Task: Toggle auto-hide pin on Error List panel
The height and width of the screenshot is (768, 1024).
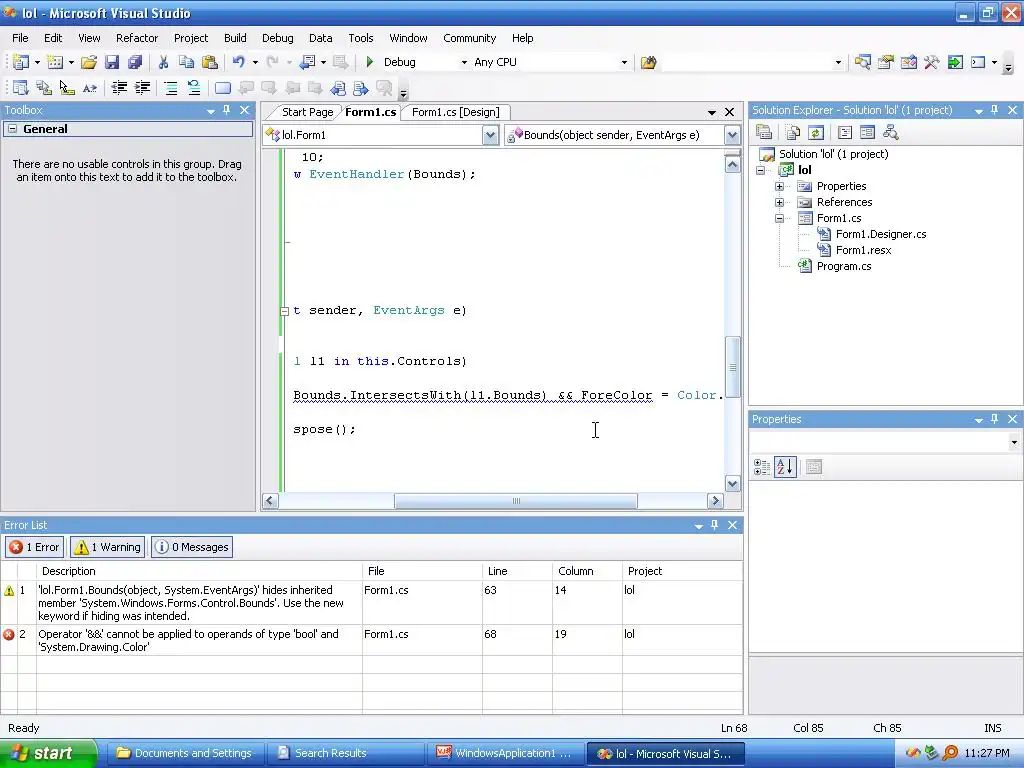Action: tap(714, 524)
